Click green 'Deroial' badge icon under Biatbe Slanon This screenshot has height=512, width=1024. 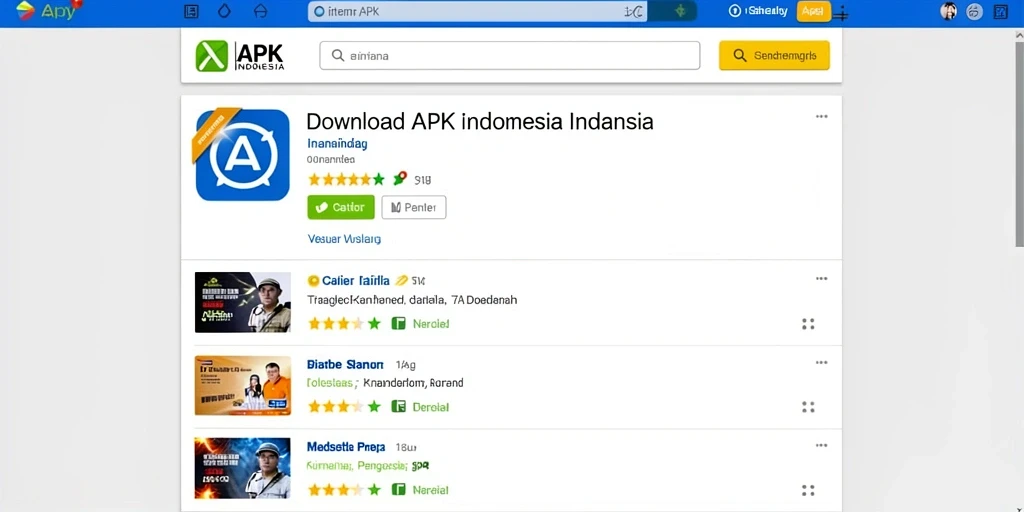pyautogui.click(x=398, y=407)
